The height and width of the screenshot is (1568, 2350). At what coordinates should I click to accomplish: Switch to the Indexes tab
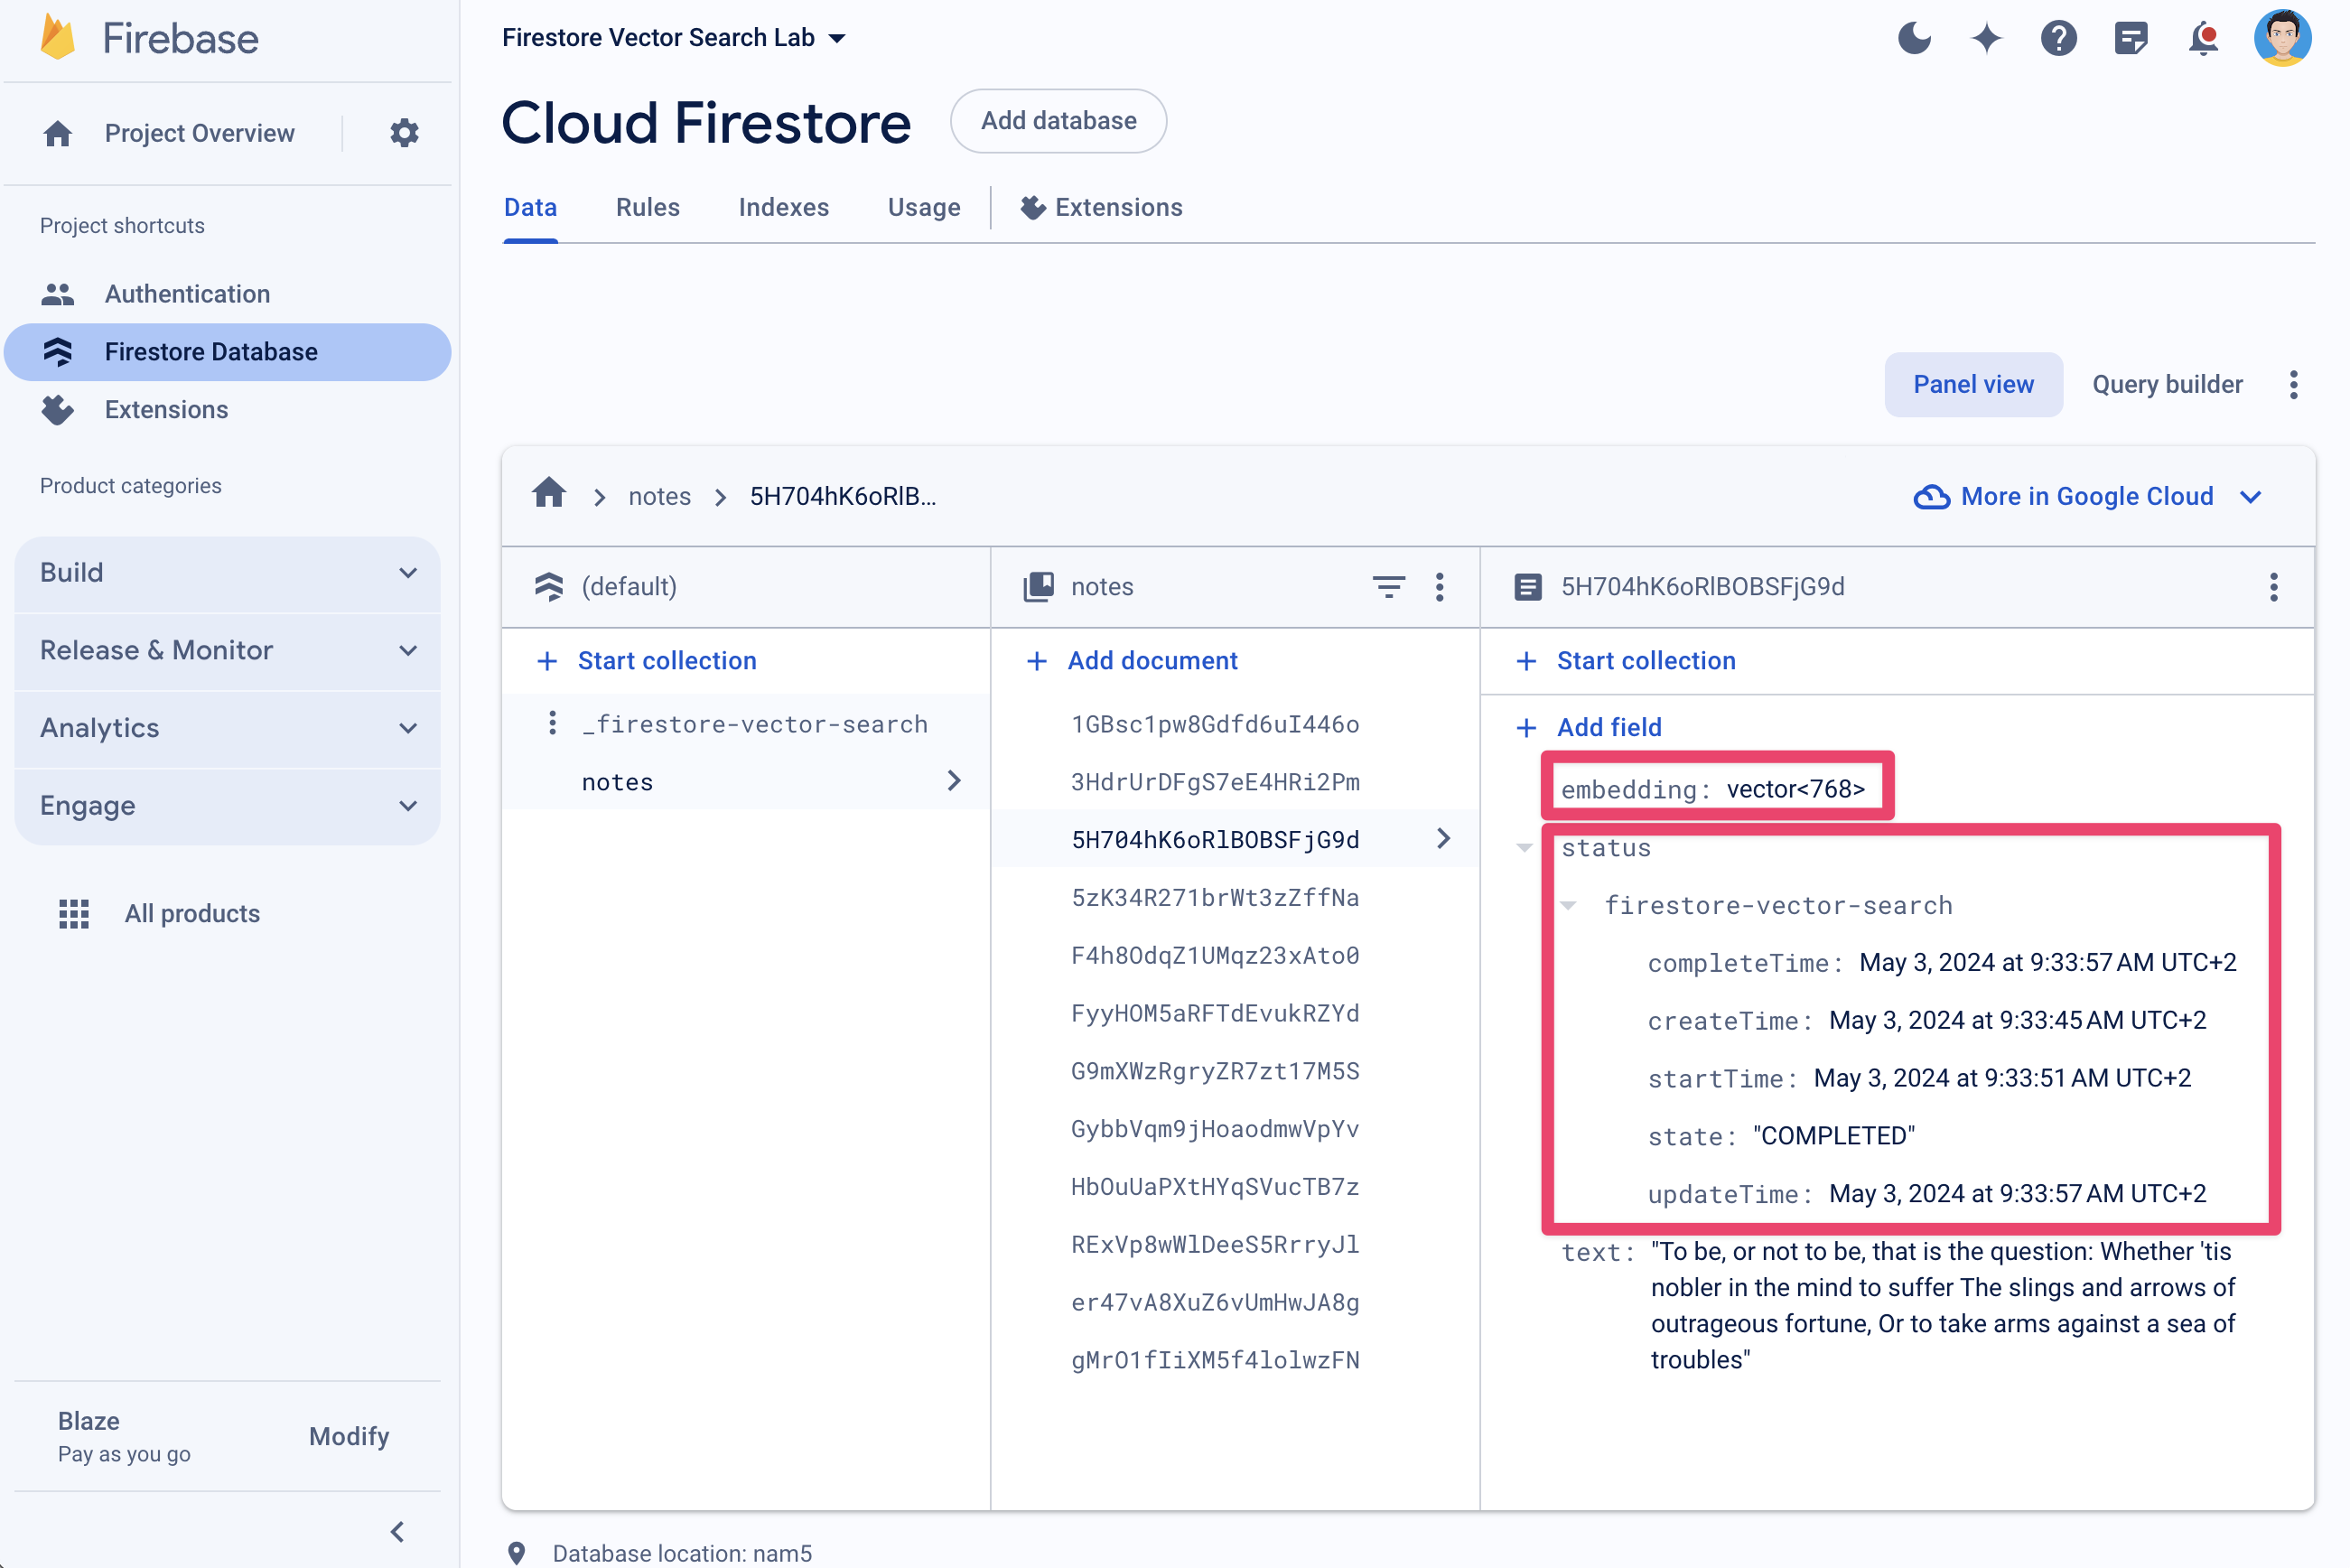coord(784,209)
